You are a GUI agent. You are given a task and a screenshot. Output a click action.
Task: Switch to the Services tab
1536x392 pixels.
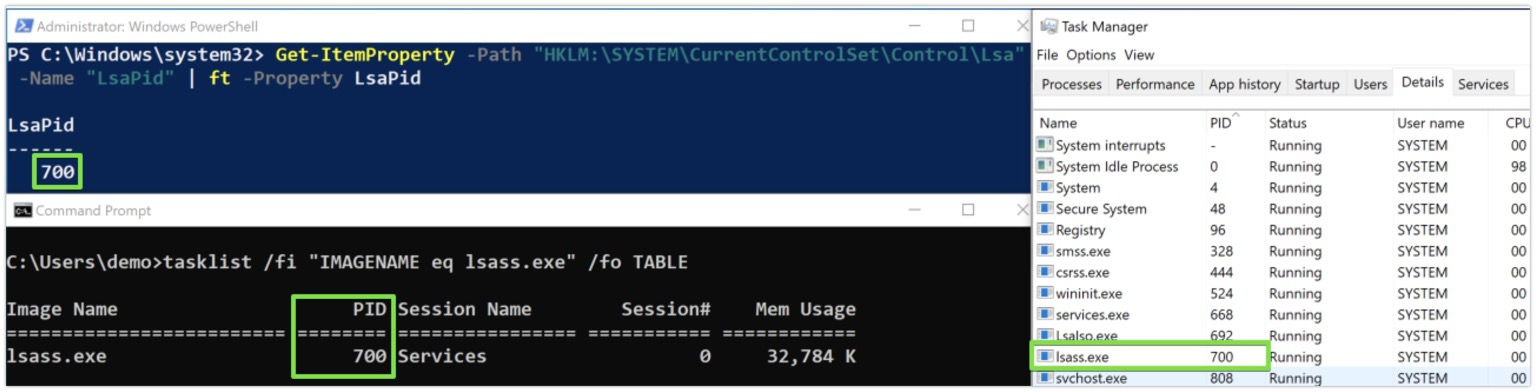(1483, 84)
